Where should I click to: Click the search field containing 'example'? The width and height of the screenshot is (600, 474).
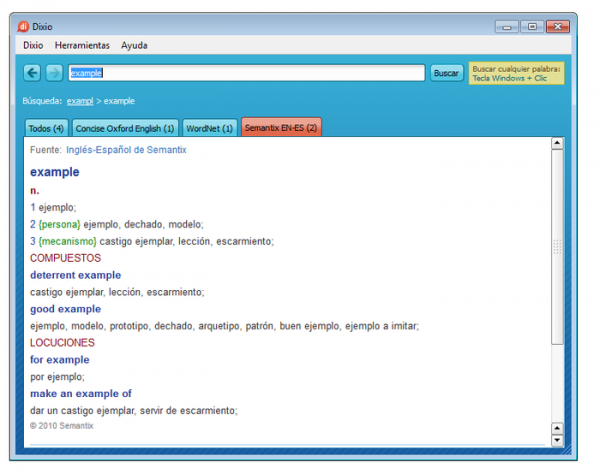click(x=245, y=73)
